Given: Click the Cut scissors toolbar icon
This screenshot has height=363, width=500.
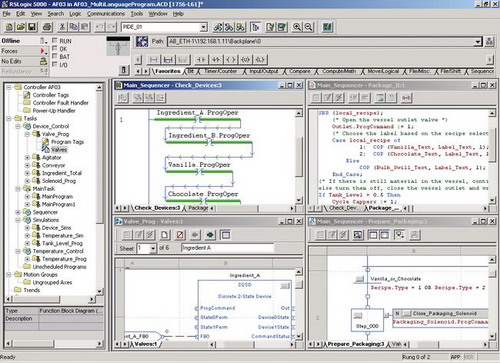Looking at the screenshot, I should pos(62,27).
